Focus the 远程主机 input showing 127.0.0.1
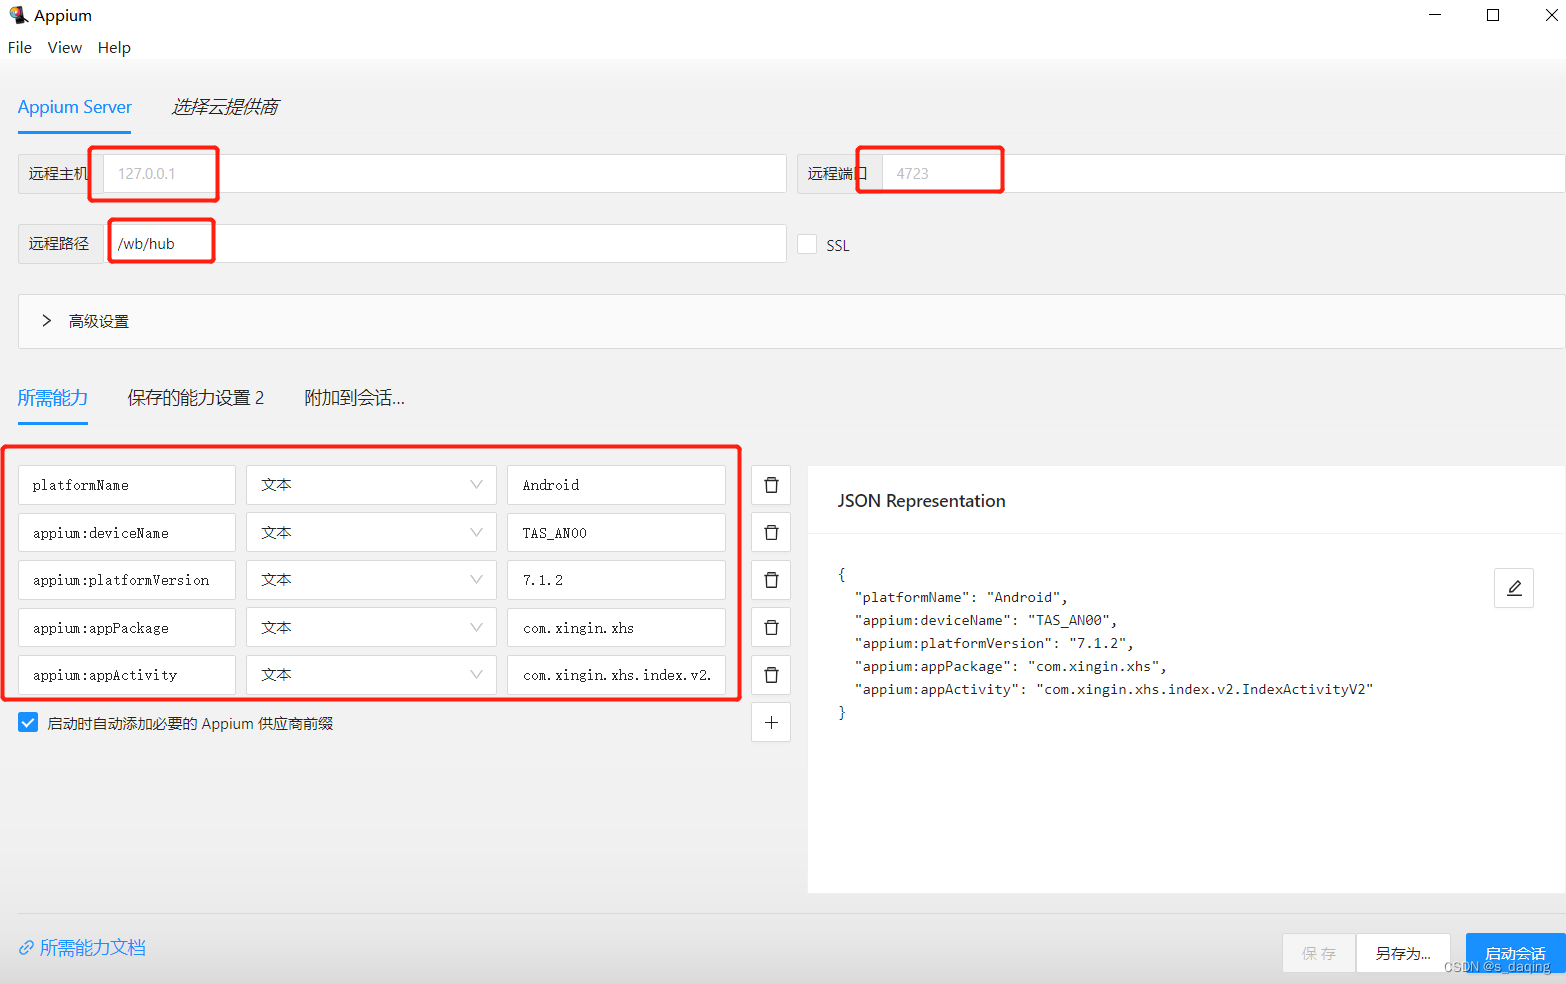Image resolution: width=1566 pixels, height=984 pixels. 445,173
